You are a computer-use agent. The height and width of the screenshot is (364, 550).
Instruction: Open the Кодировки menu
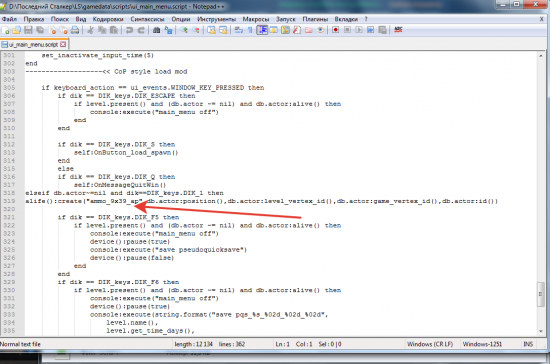108,19
